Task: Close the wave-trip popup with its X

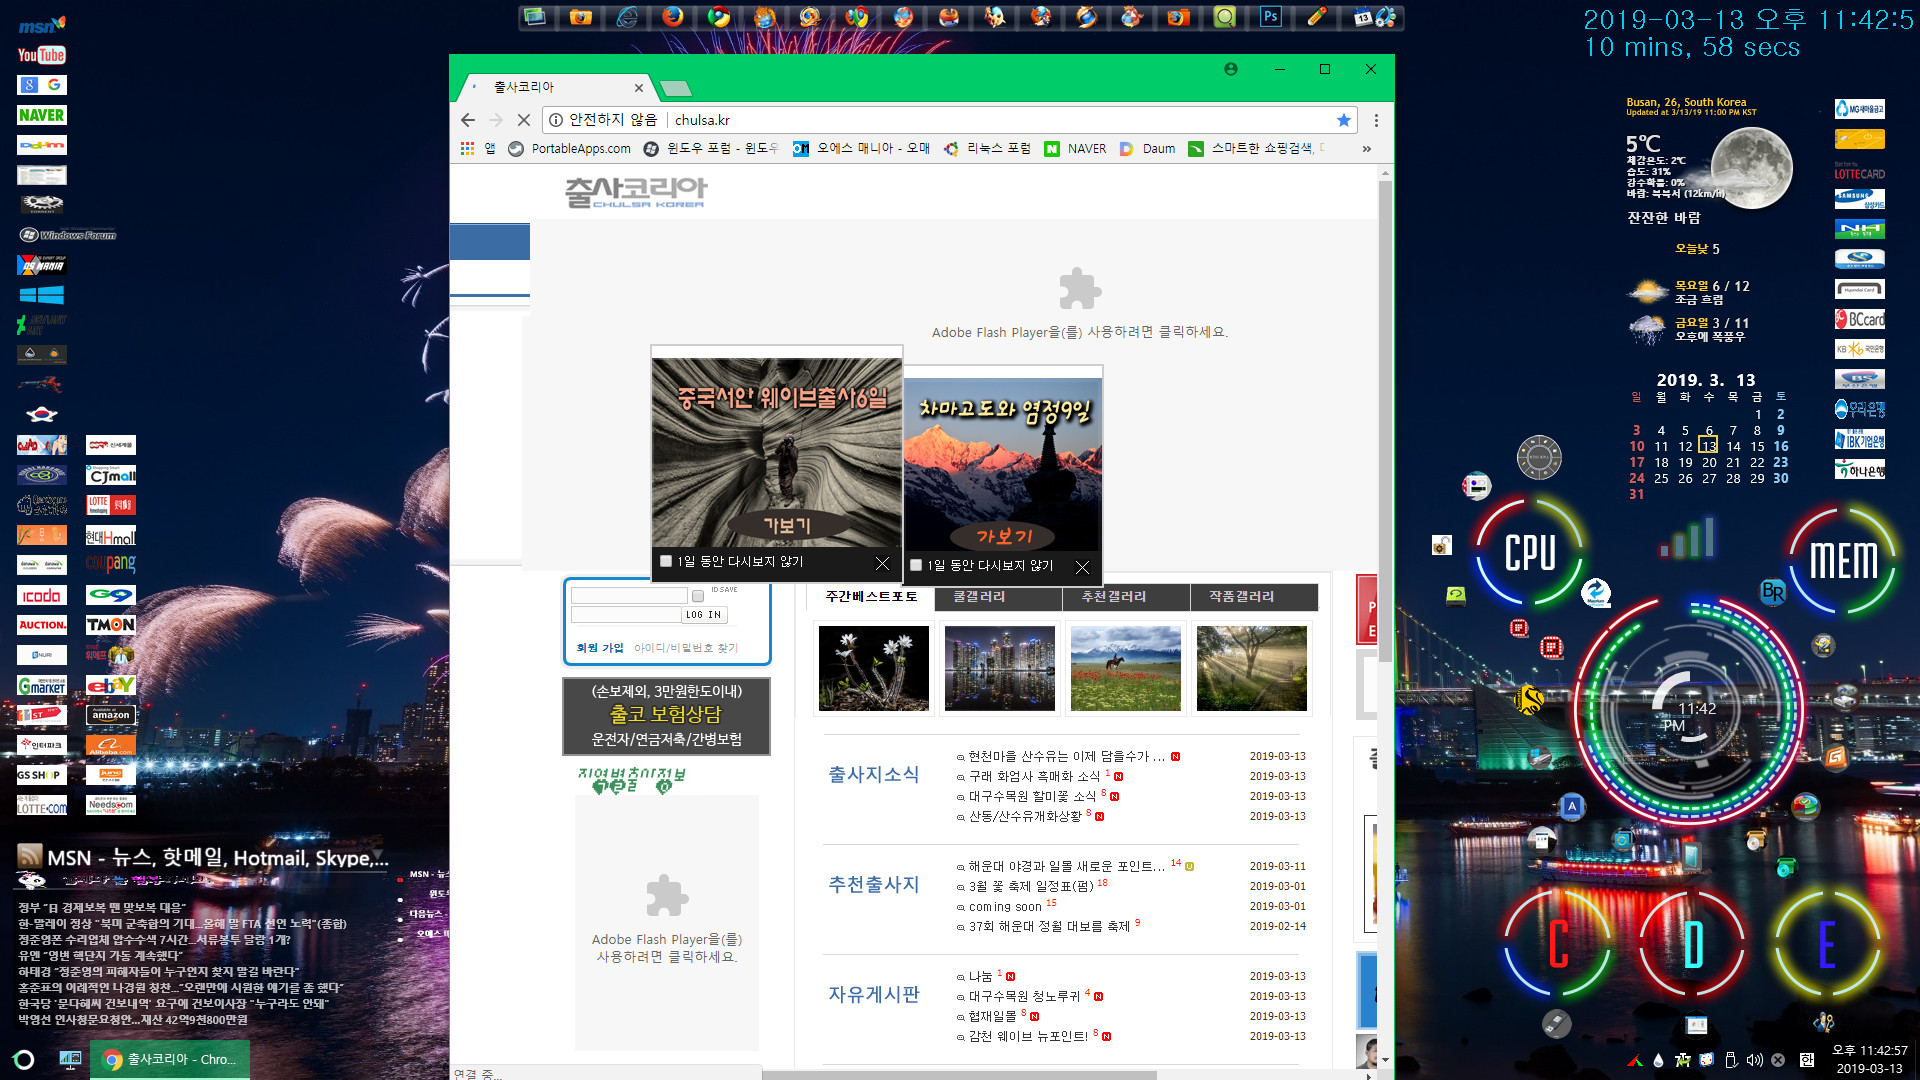Action: (x=882, y=564)
